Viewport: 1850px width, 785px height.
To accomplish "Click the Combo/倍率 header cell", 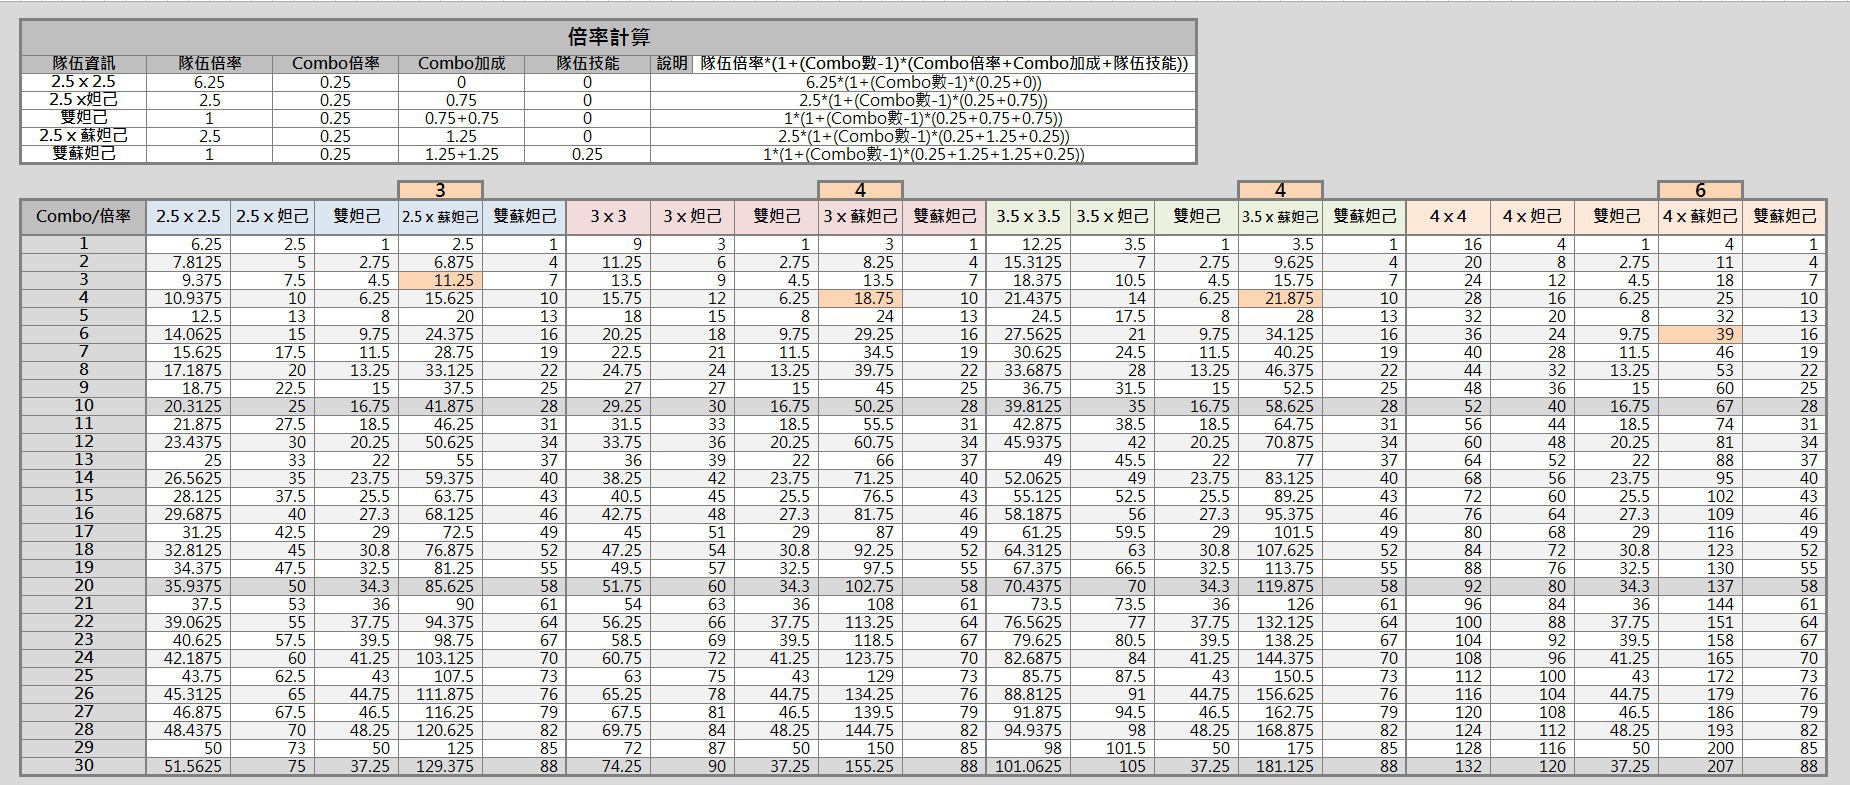I will tap(84, 216).
